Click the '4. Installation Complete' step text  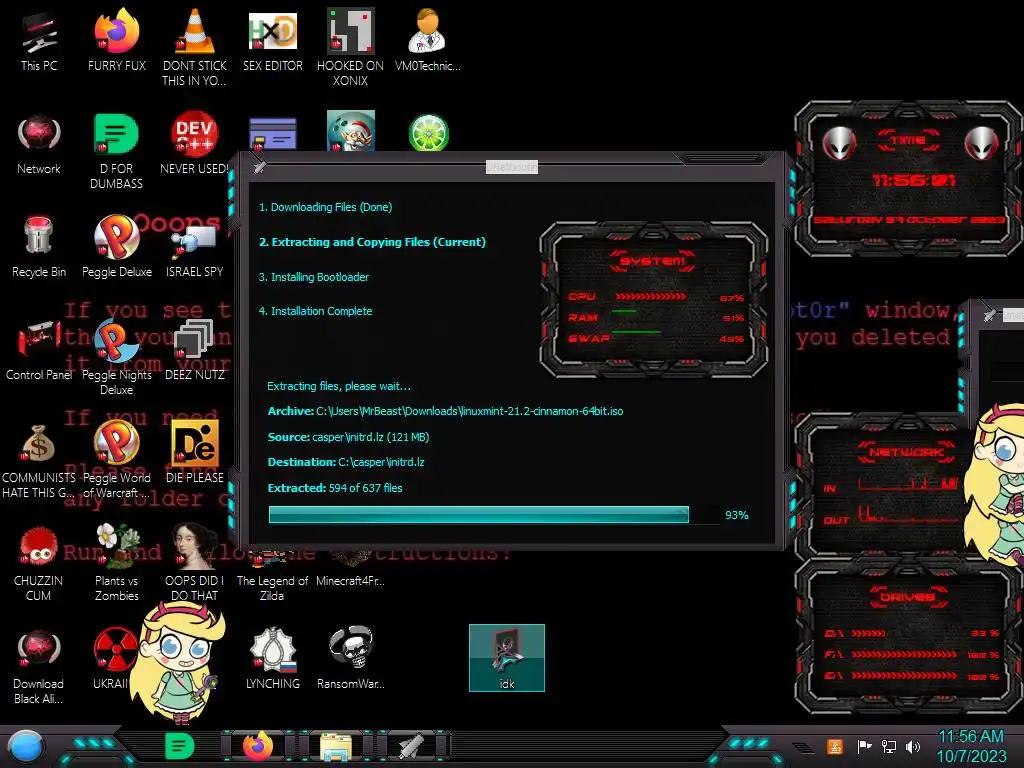point(315,311)
